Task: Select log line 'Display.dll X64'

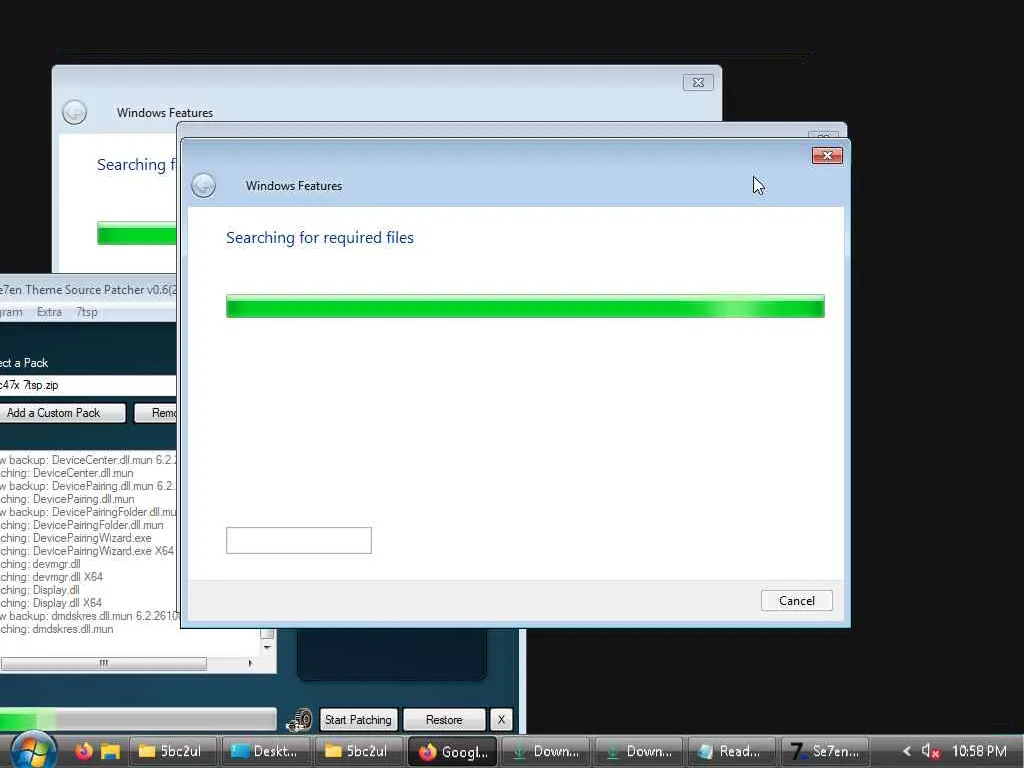Action: tap(51, 603)
